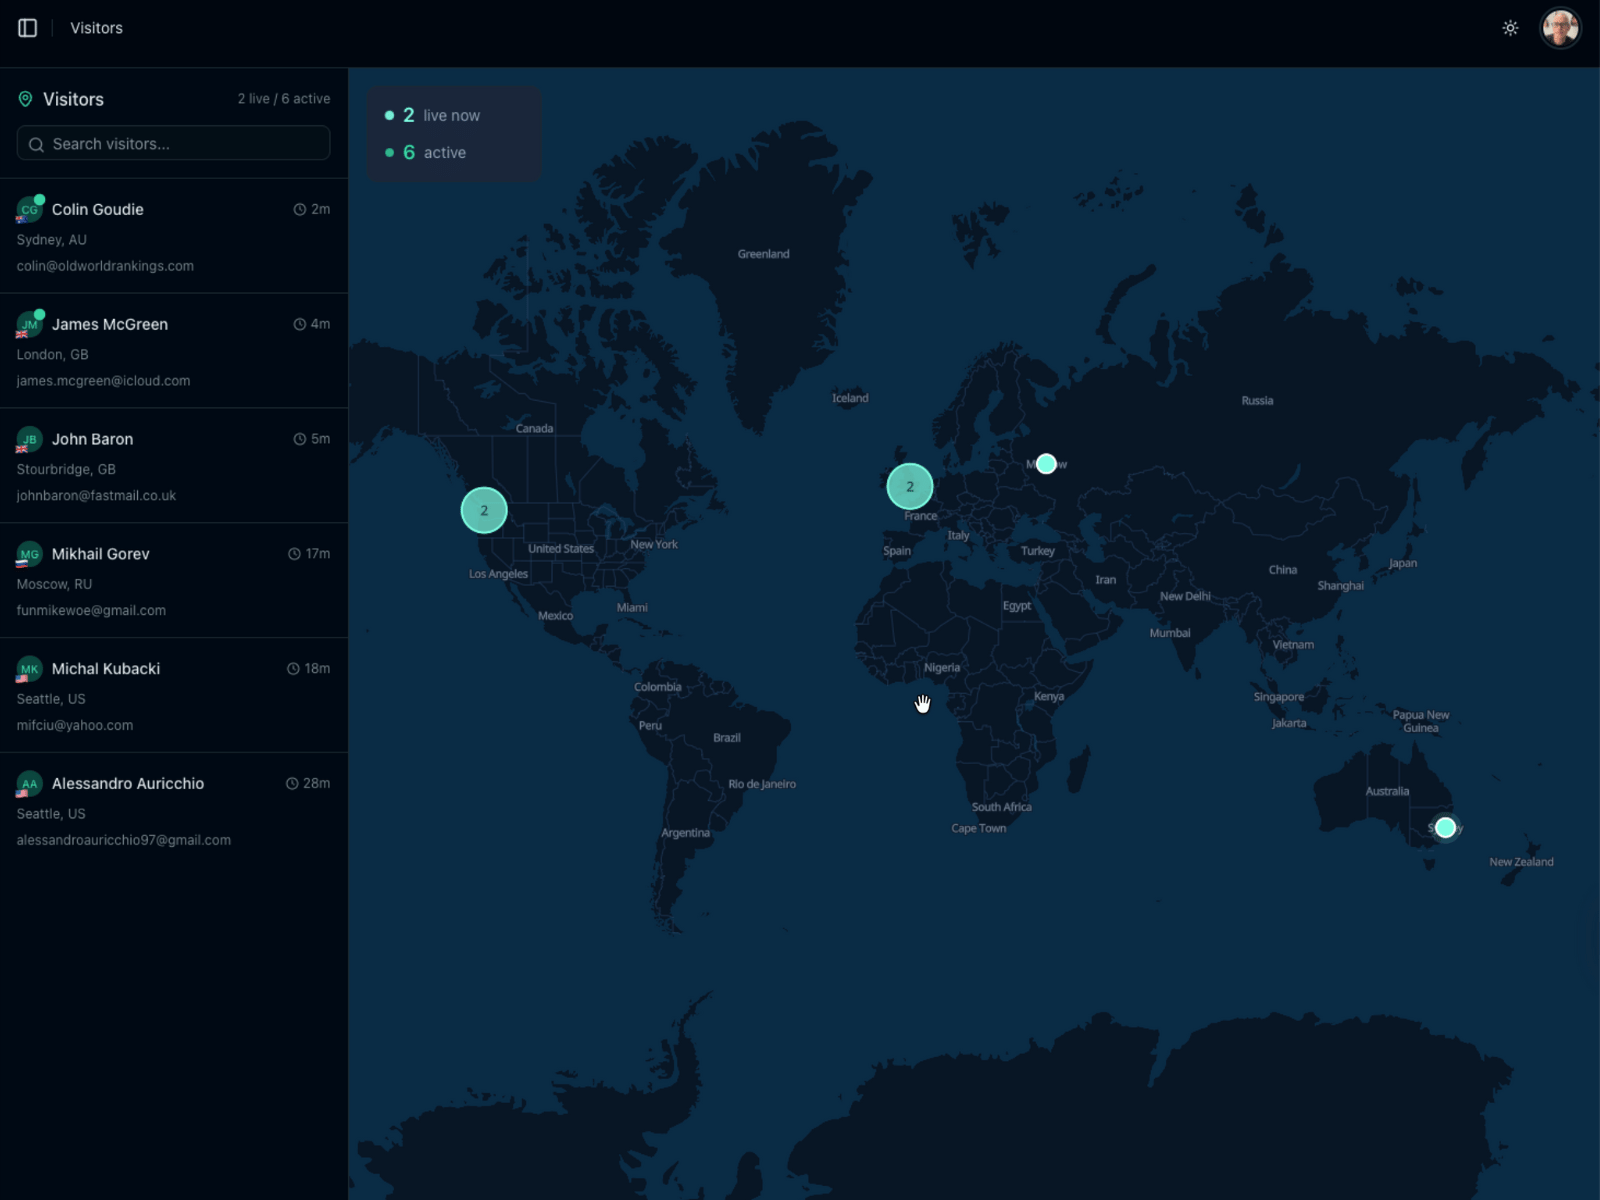
Task: Select the visitor marker near Sydney, Australia
Action: (1445, 827)
